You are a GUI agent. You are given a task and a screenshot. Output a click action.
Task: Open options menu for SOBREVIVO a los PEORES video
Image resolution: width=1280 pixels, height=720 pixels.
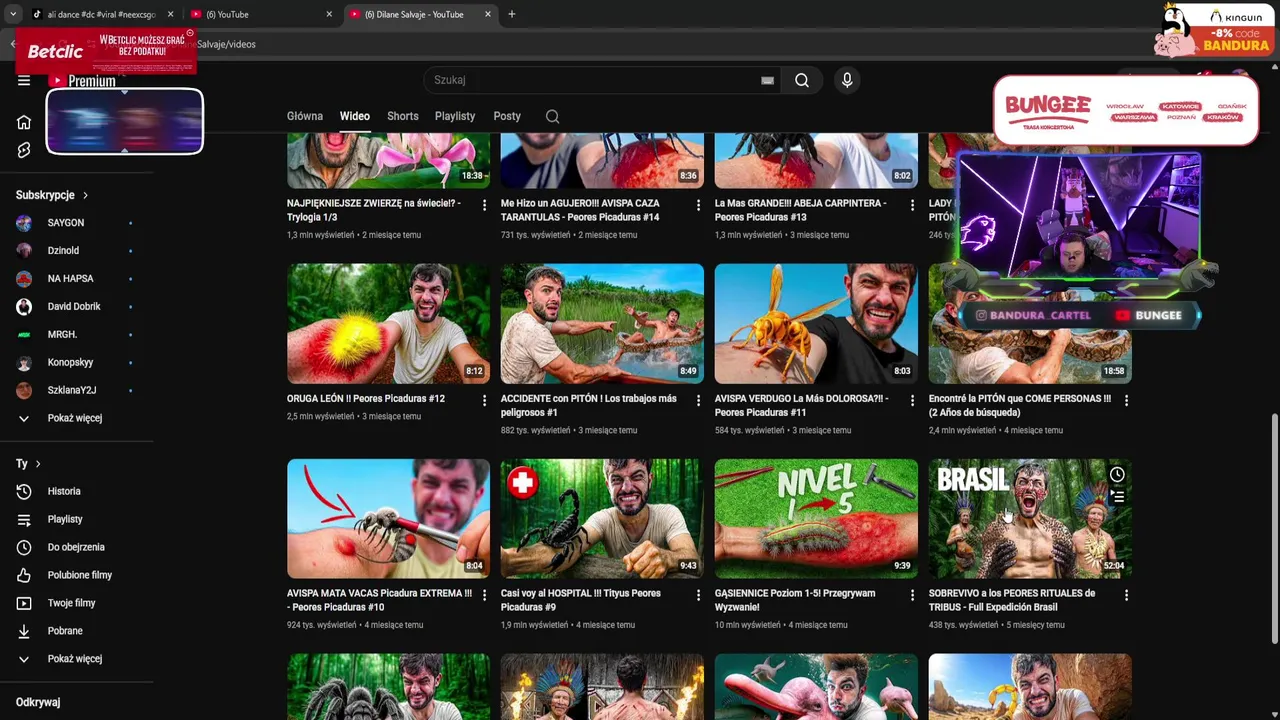(x=1126, y=595)
